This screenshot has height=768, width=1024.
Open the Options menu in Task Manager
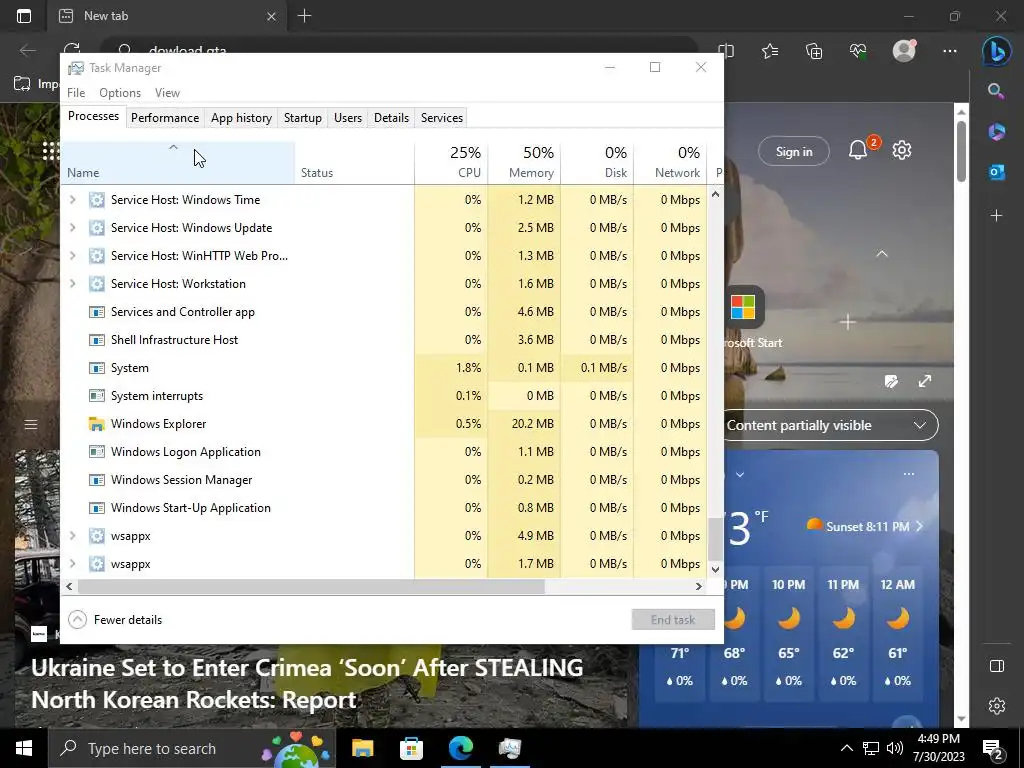[120, 93]
